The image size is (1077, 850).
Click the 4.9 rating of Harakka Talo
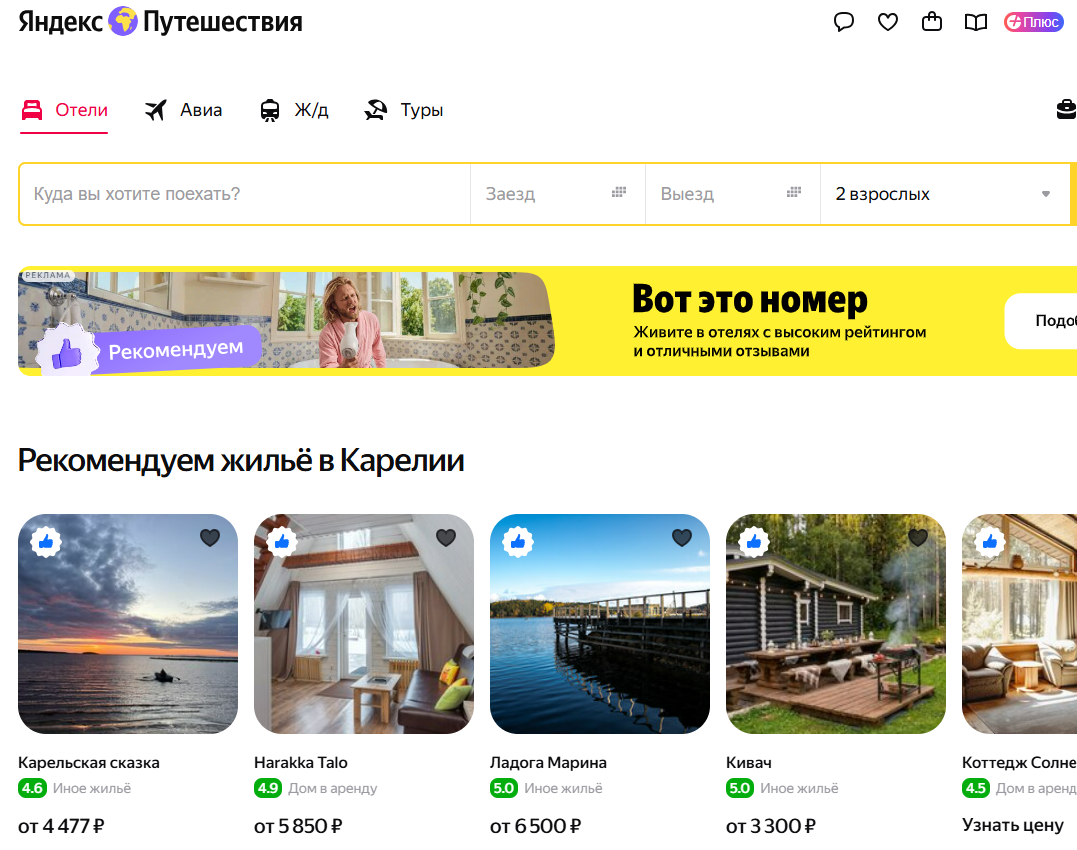click(268, 788)
